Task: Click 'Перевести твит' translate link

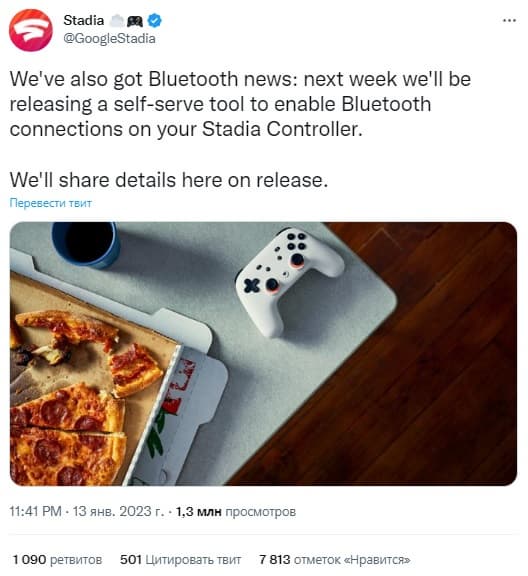Action: point(50,203)
